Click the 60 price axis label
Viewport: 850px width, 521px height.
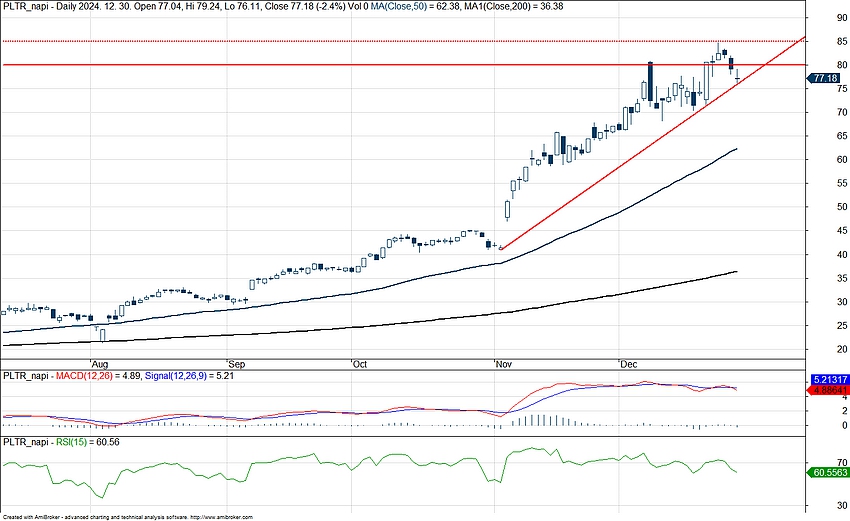click(842, 160)
